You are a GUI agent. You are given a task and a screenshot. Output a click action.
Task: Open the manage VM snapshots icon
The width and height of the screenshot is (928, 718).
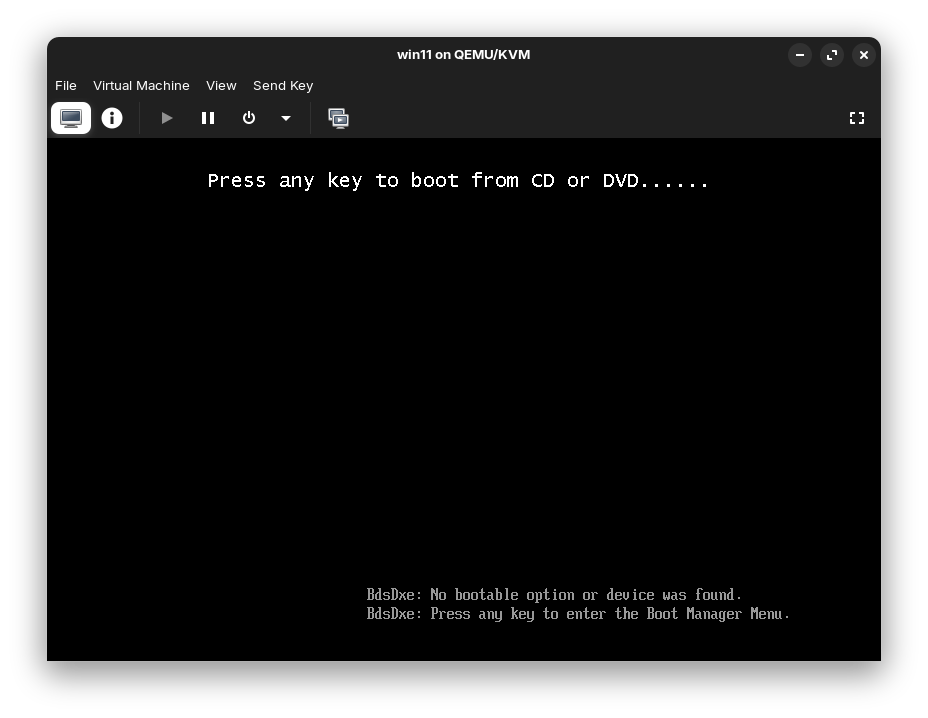pyautogui.click(x=339, y=118)
